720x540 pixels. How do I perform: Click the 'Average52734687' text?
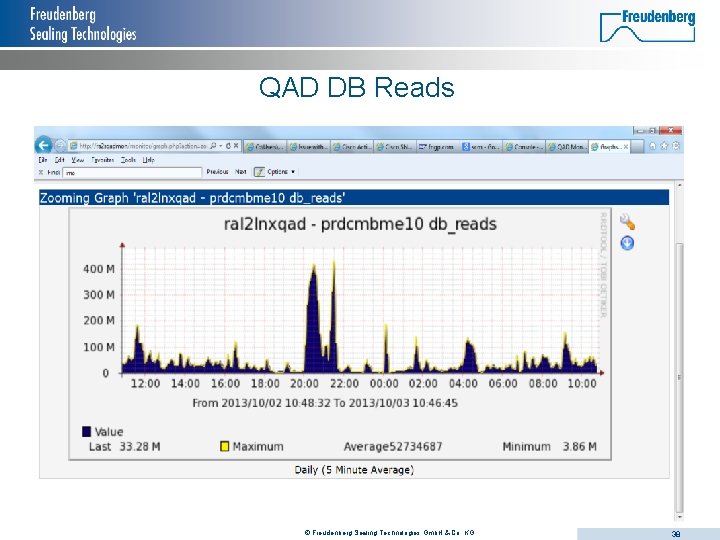(393, 446)
